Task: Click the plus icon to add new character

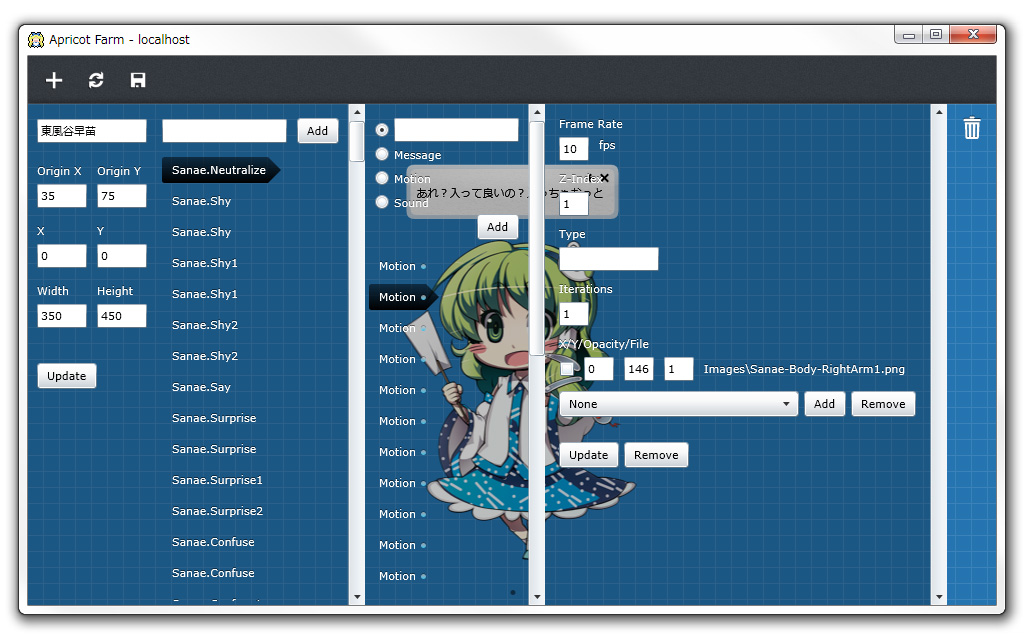Action: [54, 80]
